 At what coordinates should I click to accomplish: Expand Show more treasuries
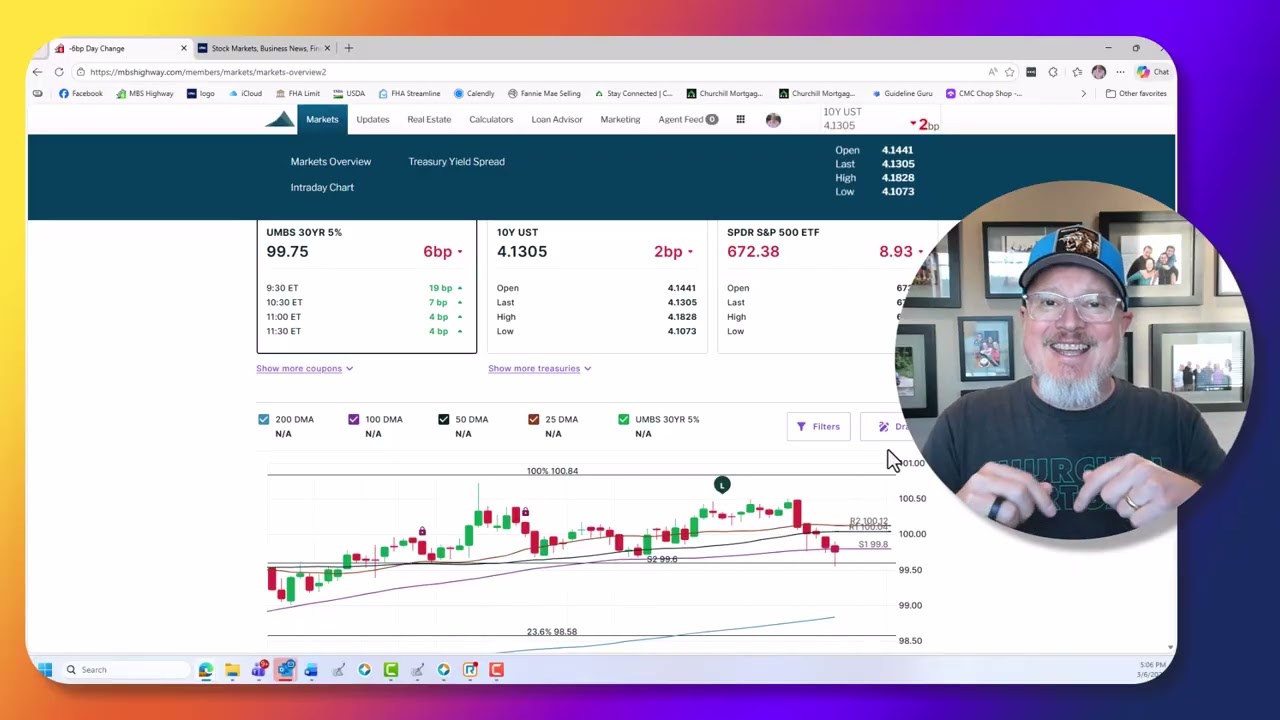point(539,369)
